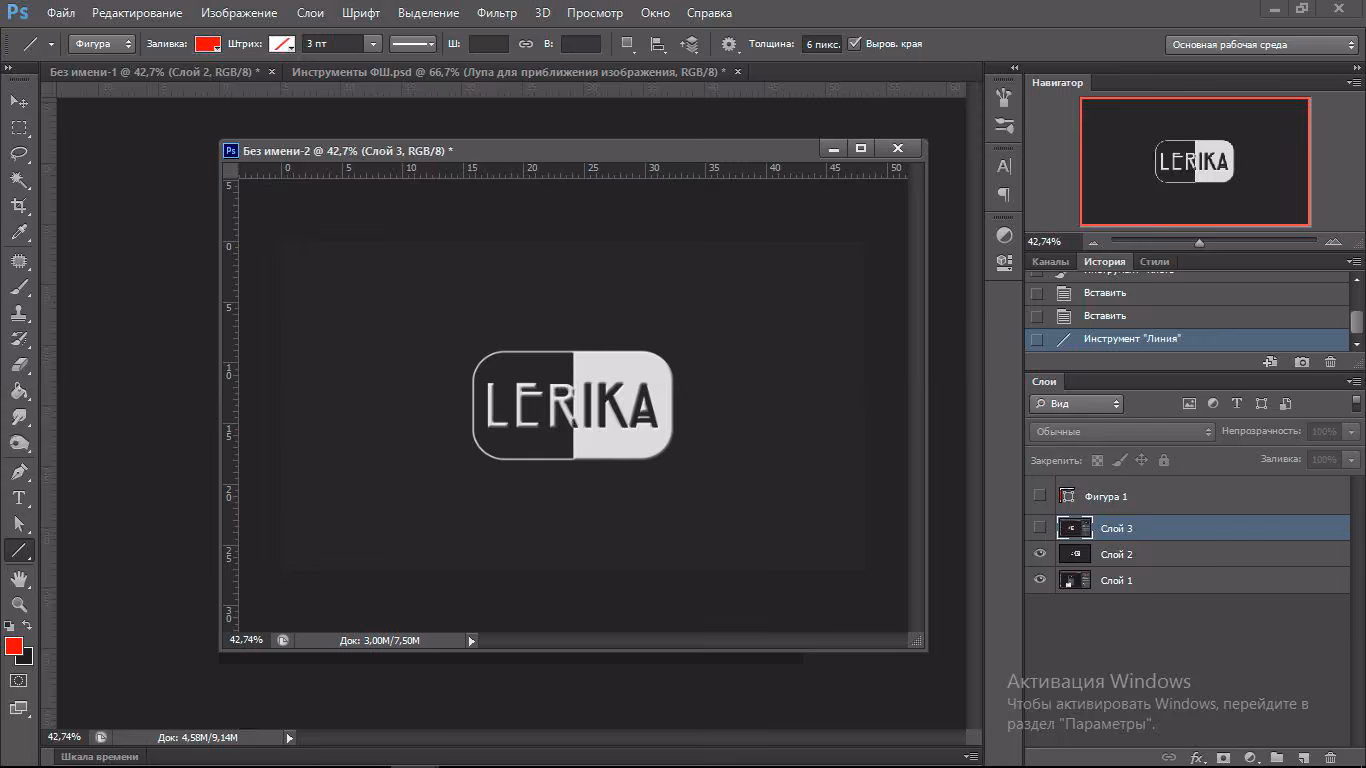Delete layer with Layers panel trash

click(x=1330, y=758)
